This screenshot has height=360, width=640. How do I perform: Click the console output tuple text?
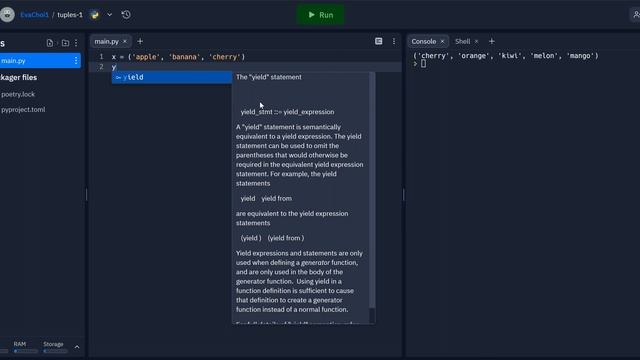click(506, 56)
